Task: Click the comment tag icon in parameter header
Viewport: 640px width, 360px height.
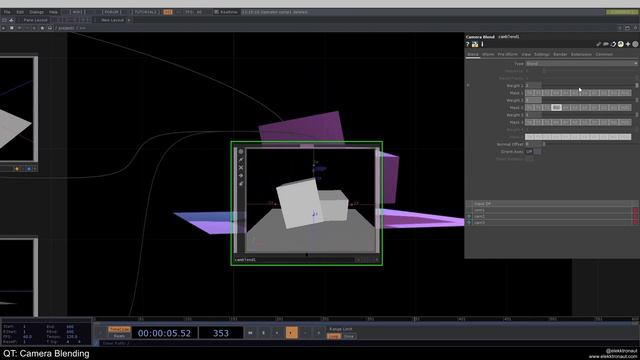Action: [606, 44]
